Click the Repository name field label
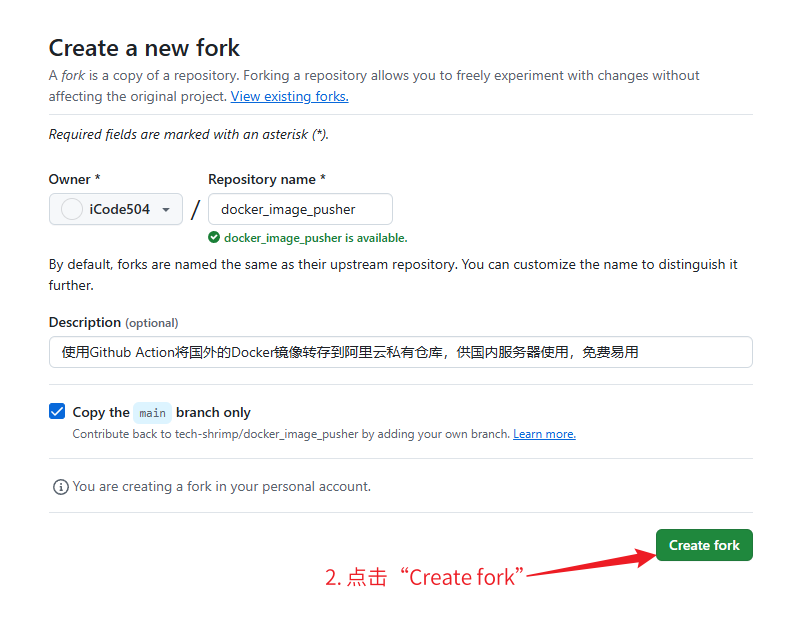This screenshot has width=808, height=627. pyautogui.click(x=267, y=179)
